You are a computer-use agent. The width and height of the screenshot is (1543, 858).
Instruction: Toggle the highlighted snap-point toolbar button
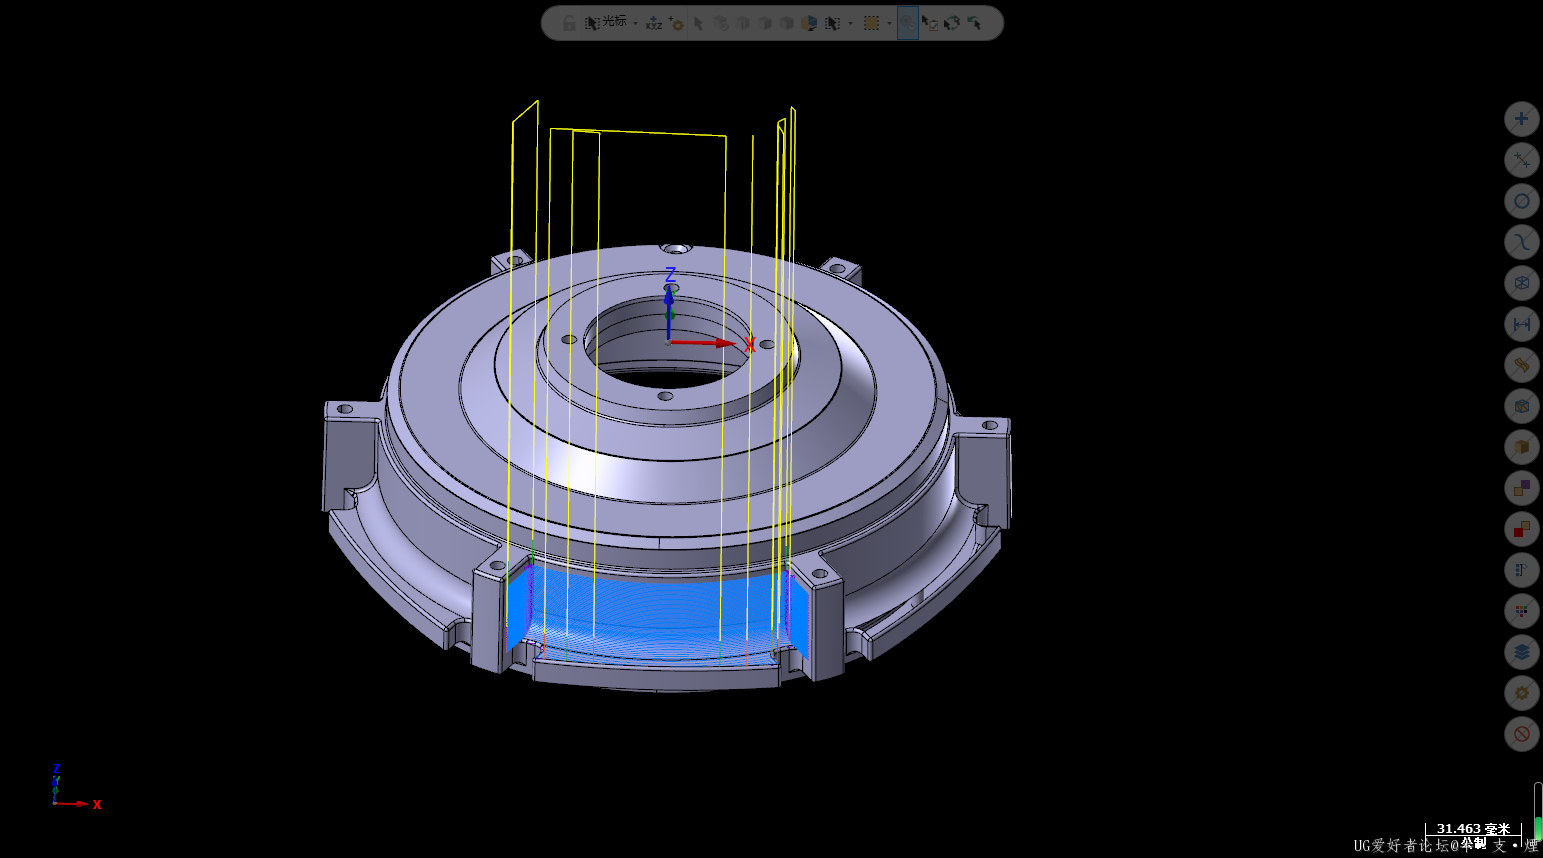pos(908,23)
